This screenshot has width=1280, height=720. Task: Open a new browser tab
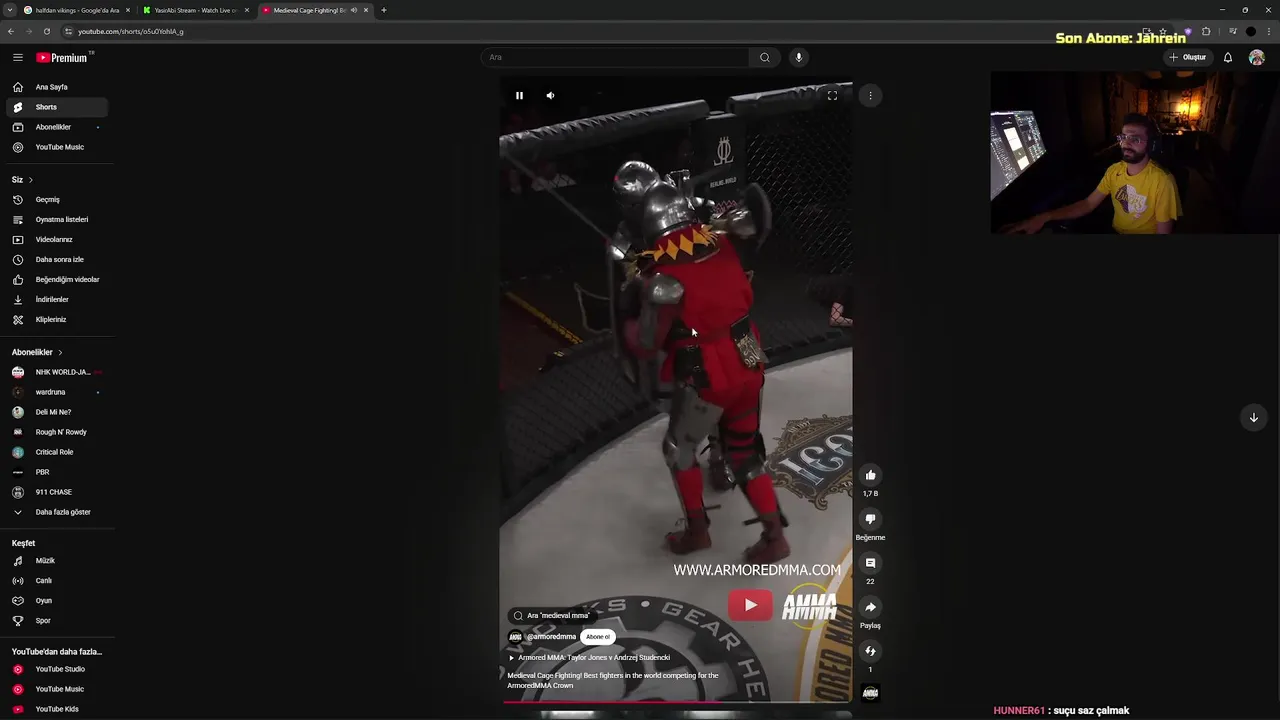(384, 10)
